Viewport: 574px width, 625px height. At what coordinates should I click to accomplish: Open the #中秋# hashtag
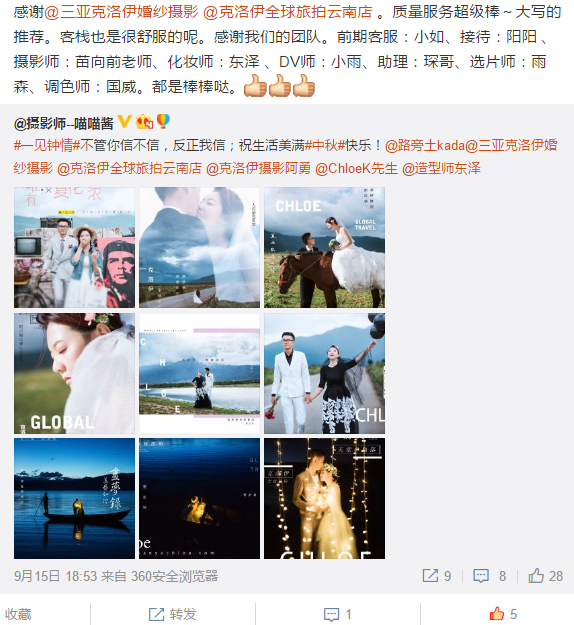(x=325, y=145)
